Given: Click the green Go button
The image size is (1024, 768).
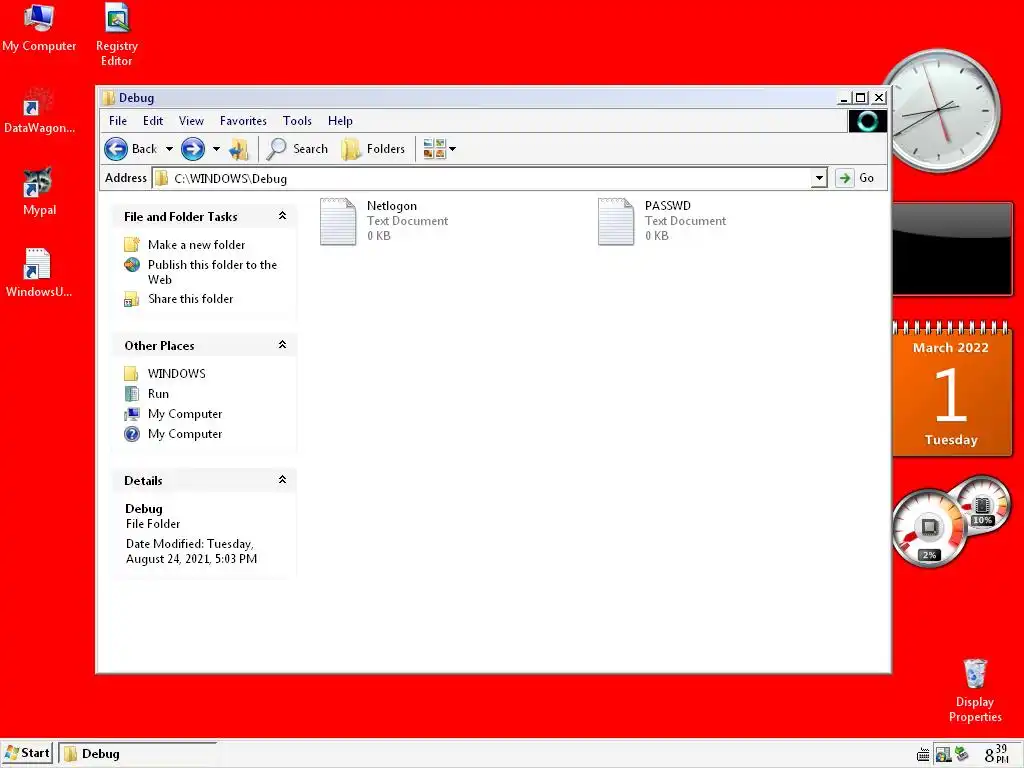Looking at the screenshot, I should tap(856, 178).
